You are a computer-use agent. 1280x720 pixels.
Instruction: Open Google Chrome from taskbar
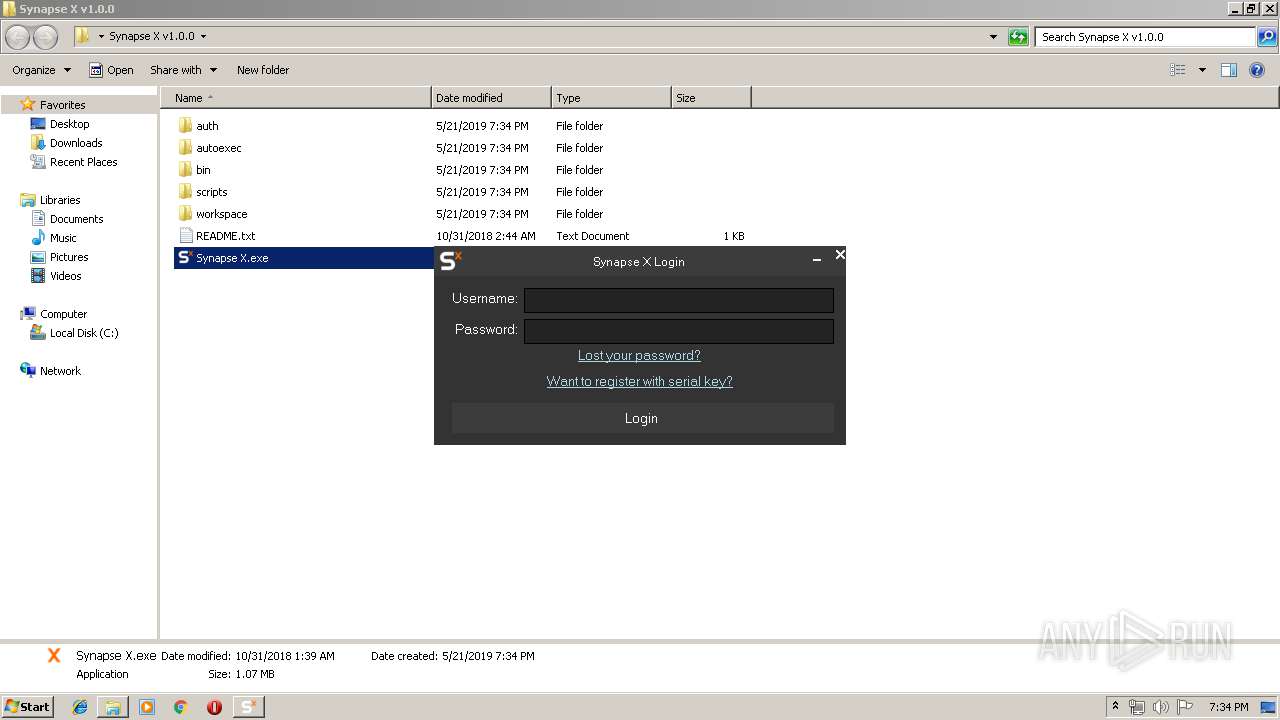coord(181,707)
